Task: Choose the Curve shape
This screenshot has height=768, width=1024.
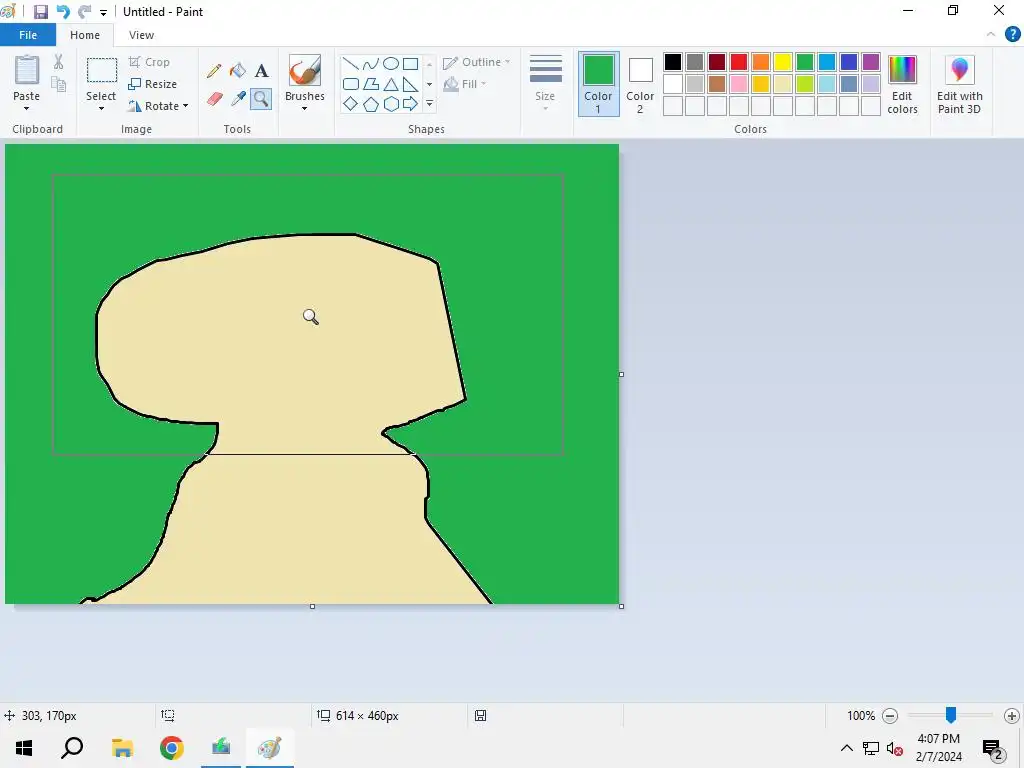Action: point(370,64)
